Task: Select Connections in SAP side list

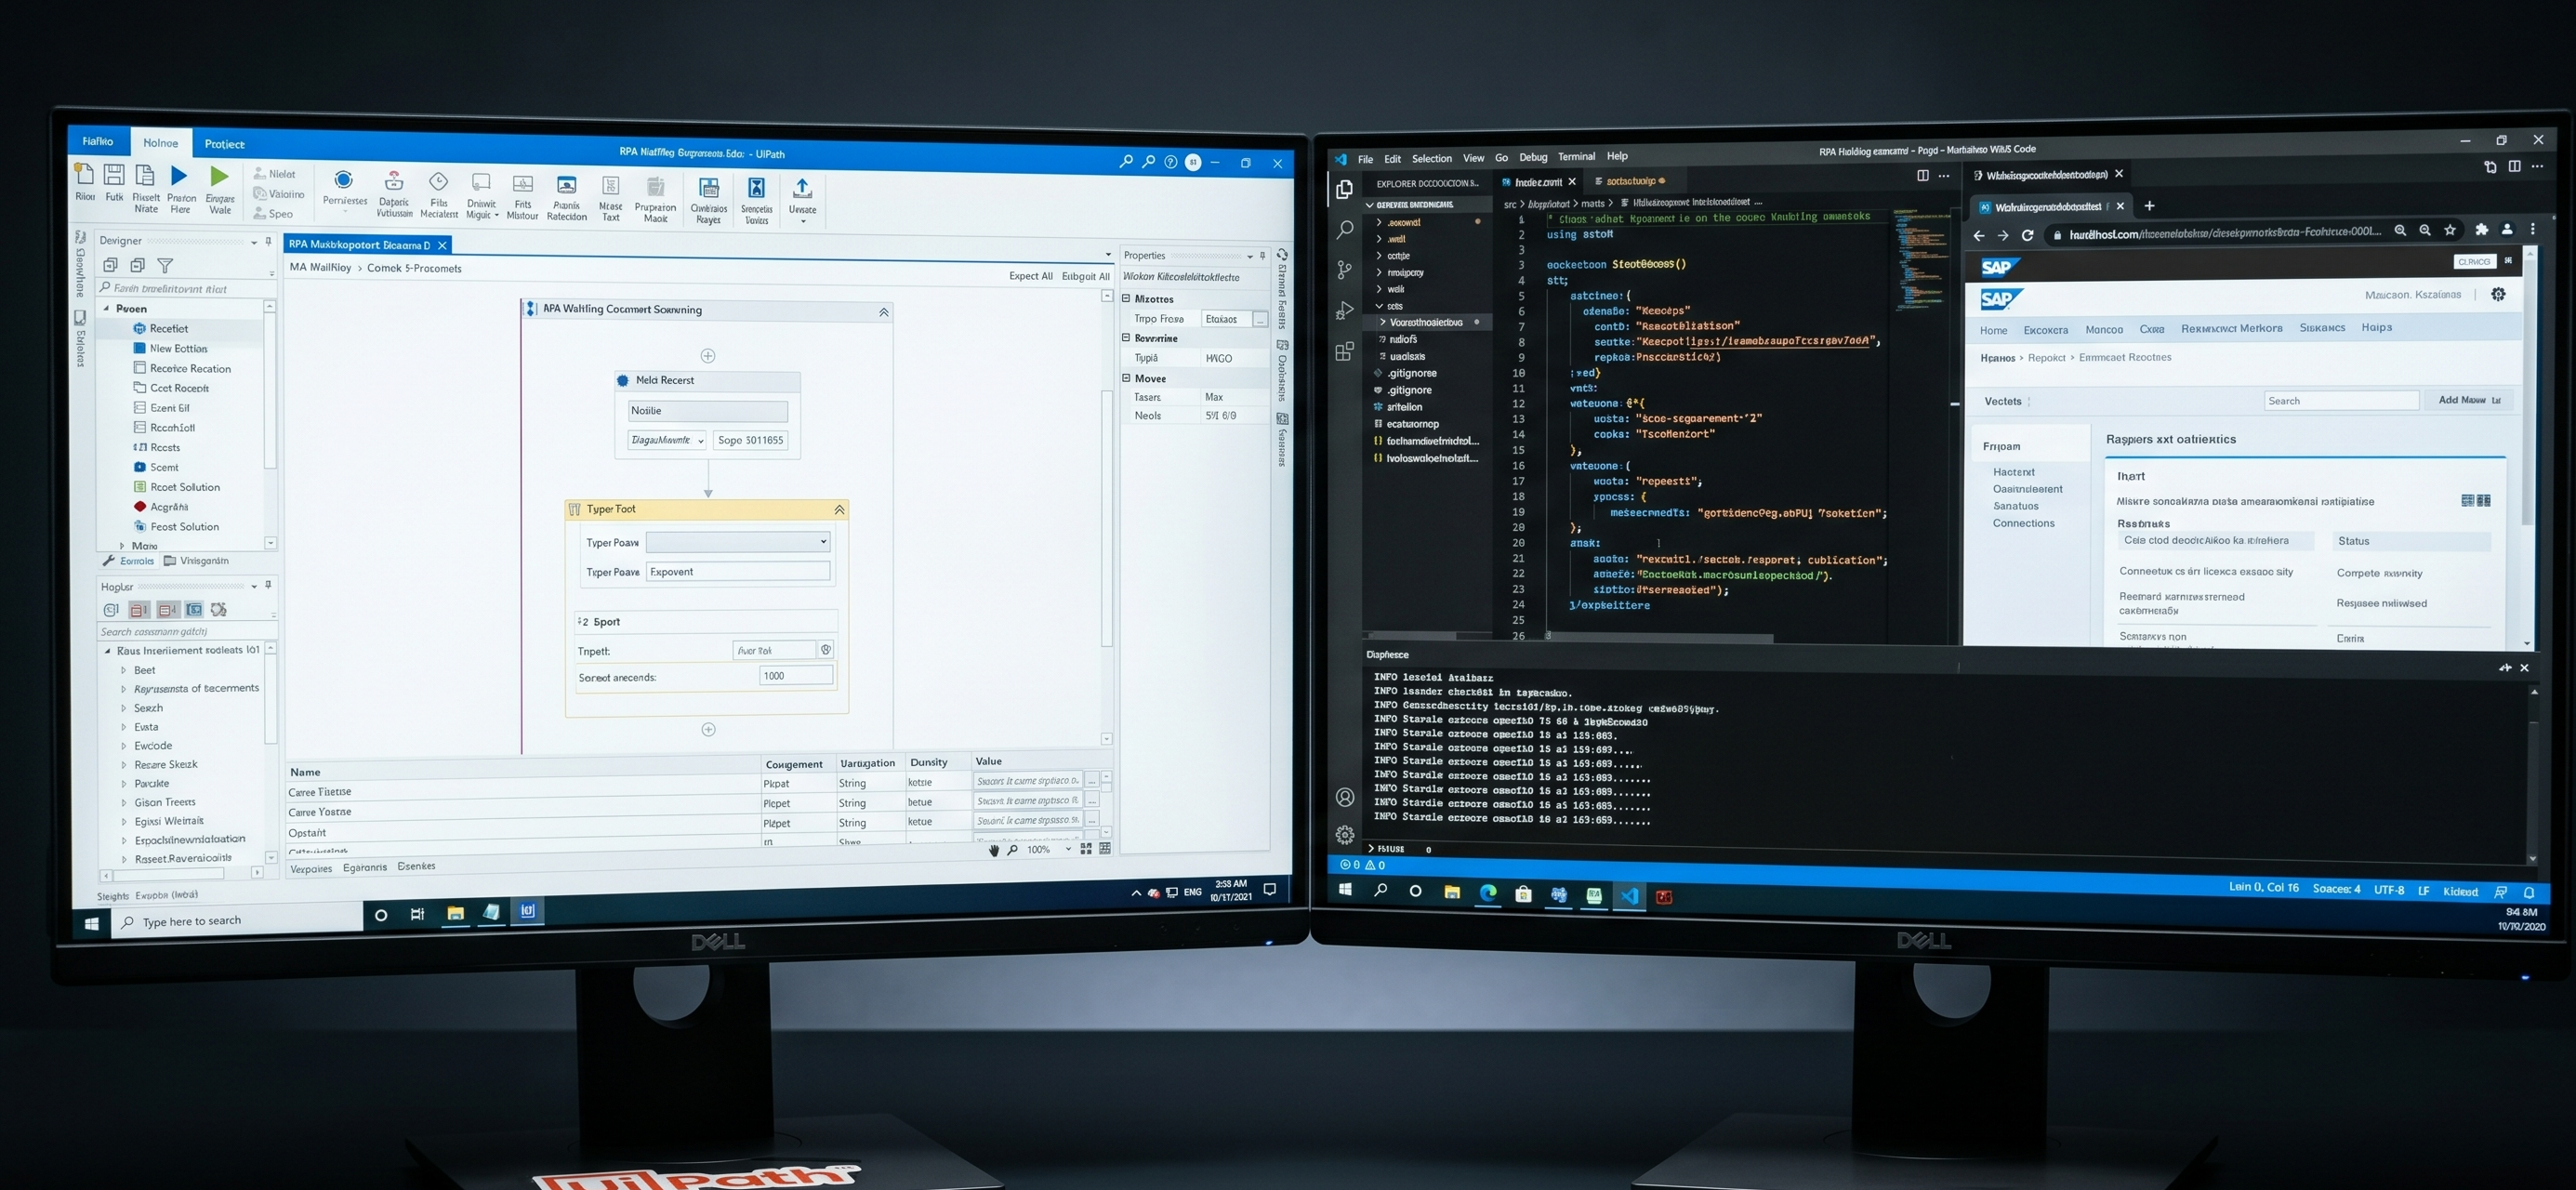Action: [2023, 523]
